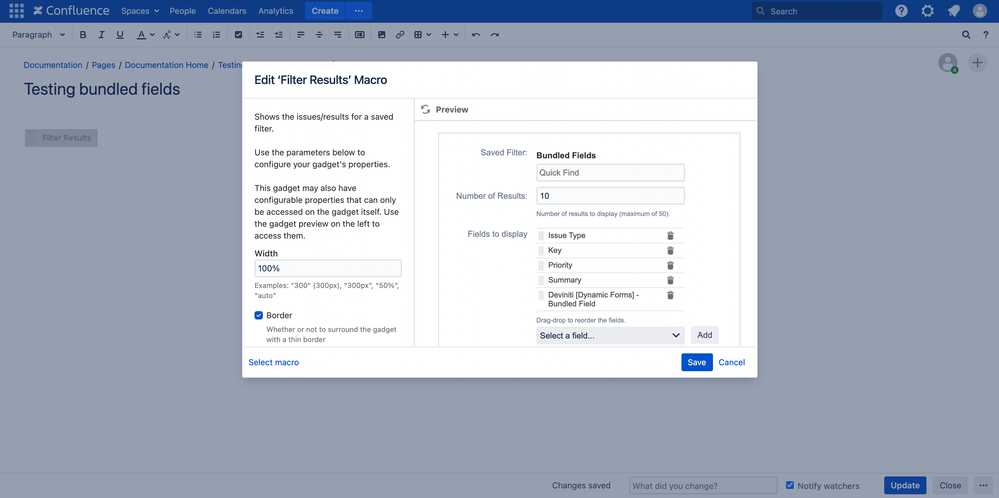Delete the Issue Type field
The height and width of the screenshot is (498, 999).
coord(670,236)
